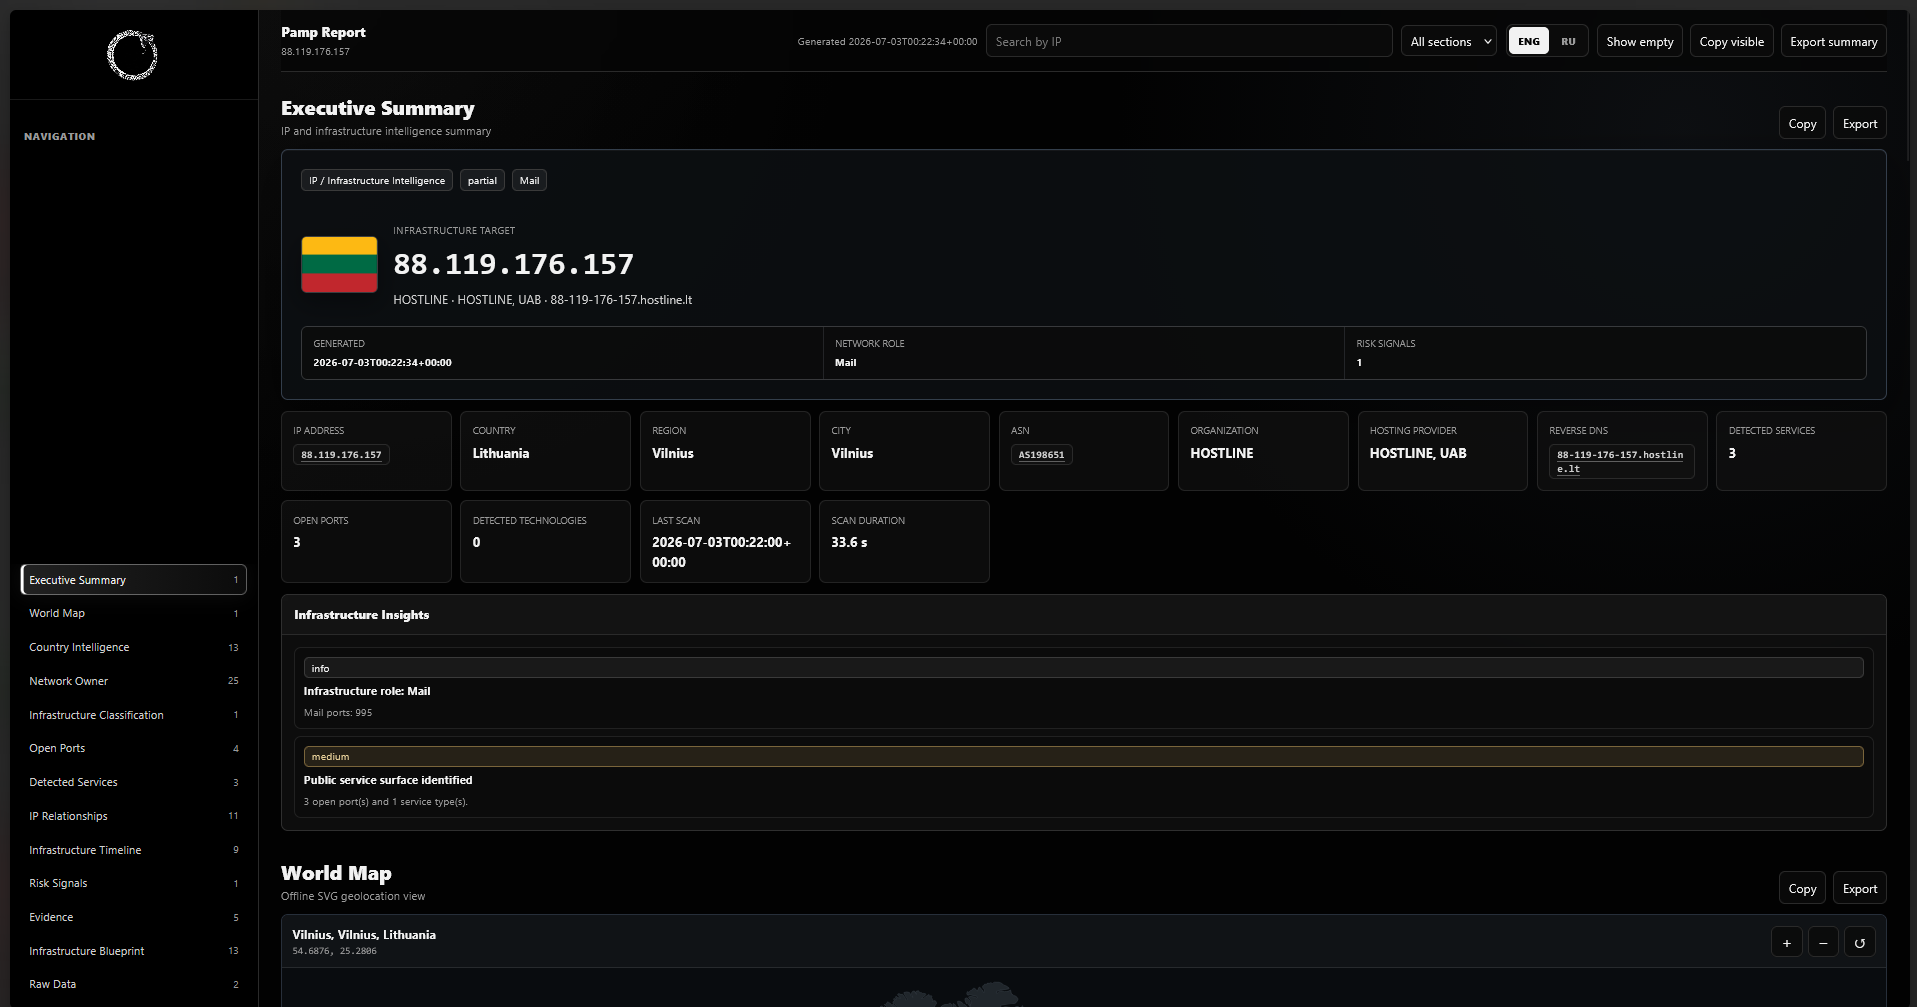Click the Lithuania flag icon
1917x1007 pixels.
click(x=339, y=264)
